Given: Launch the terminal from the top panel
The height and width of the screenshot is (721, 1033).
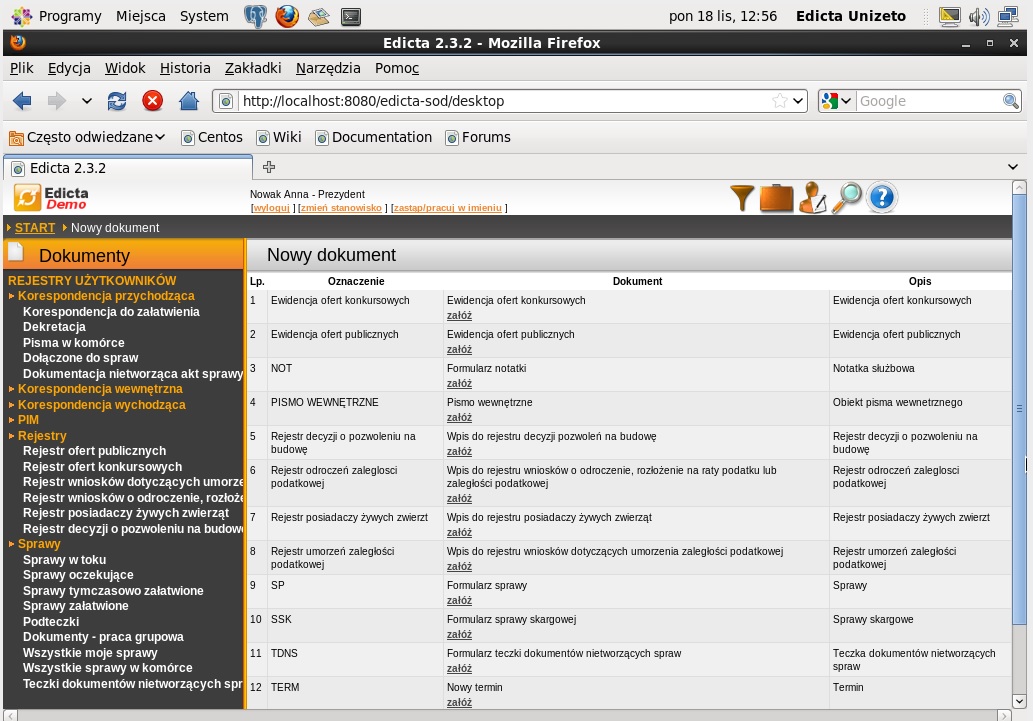Looking at the screenshot, I should [350, 16].
